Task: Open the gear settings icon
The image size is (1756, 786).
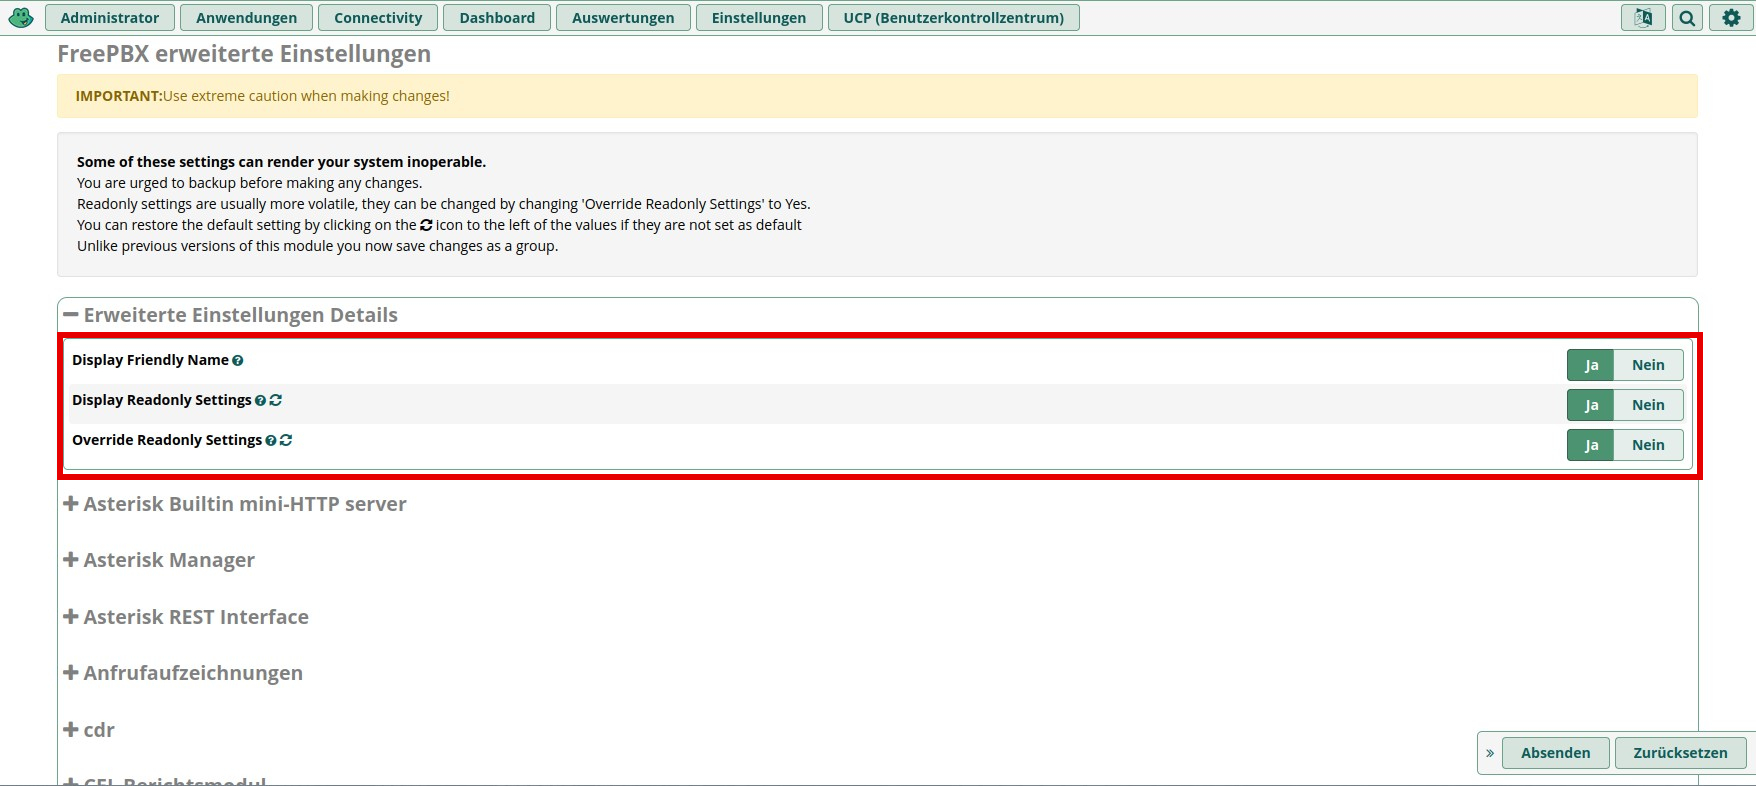Action: pyautogui.click(x=1731, y=18)
